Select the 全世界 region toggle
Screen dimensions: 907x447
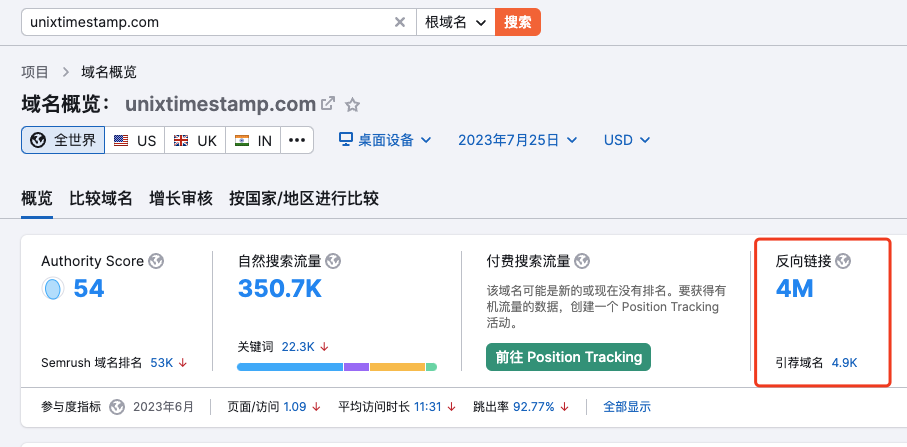click(63, 140)
